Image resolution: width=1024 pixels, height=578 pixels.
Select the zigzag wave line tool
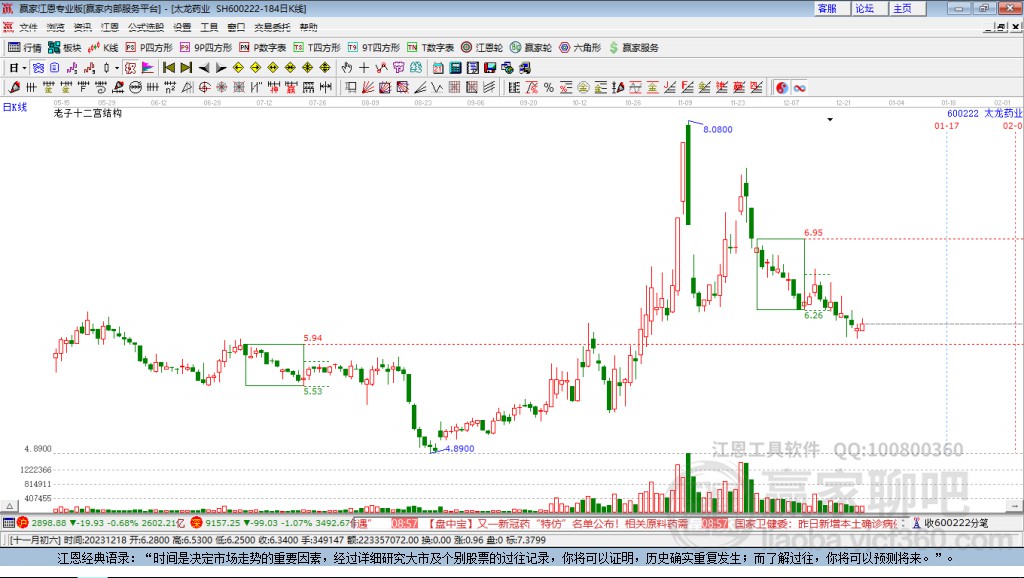click(437, 88)
